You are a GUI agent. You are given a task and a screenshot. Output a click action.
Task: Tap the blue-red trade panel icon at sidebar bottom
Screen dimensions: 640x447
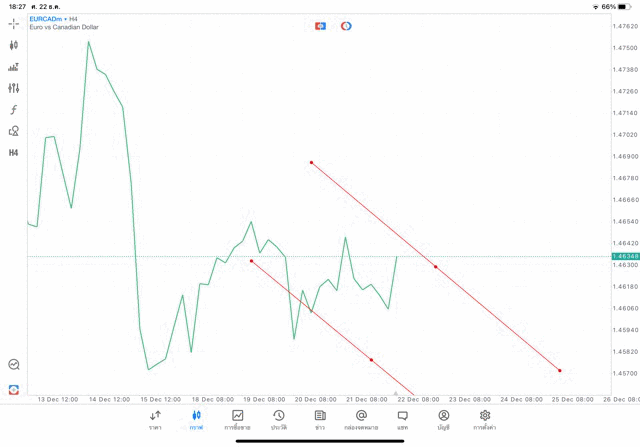point(14,389)
